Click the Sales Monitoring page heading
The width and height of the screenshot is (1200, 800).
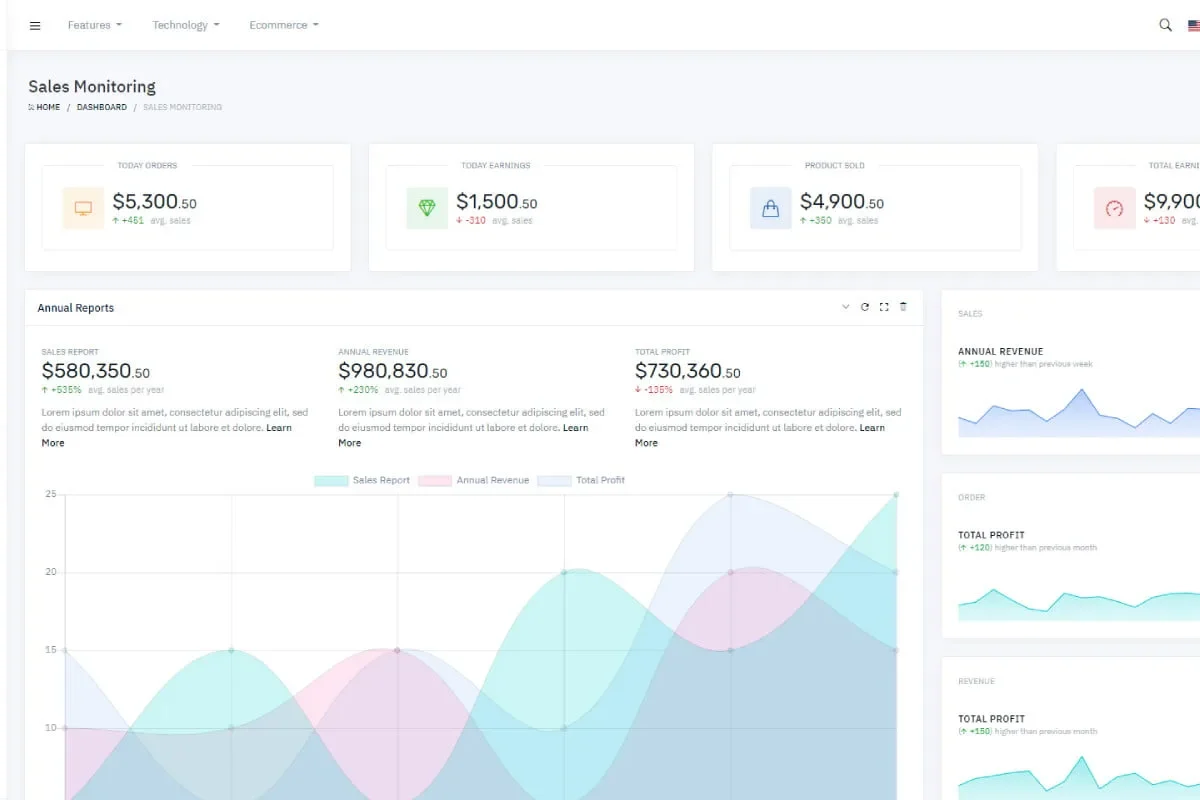[92, 87]
